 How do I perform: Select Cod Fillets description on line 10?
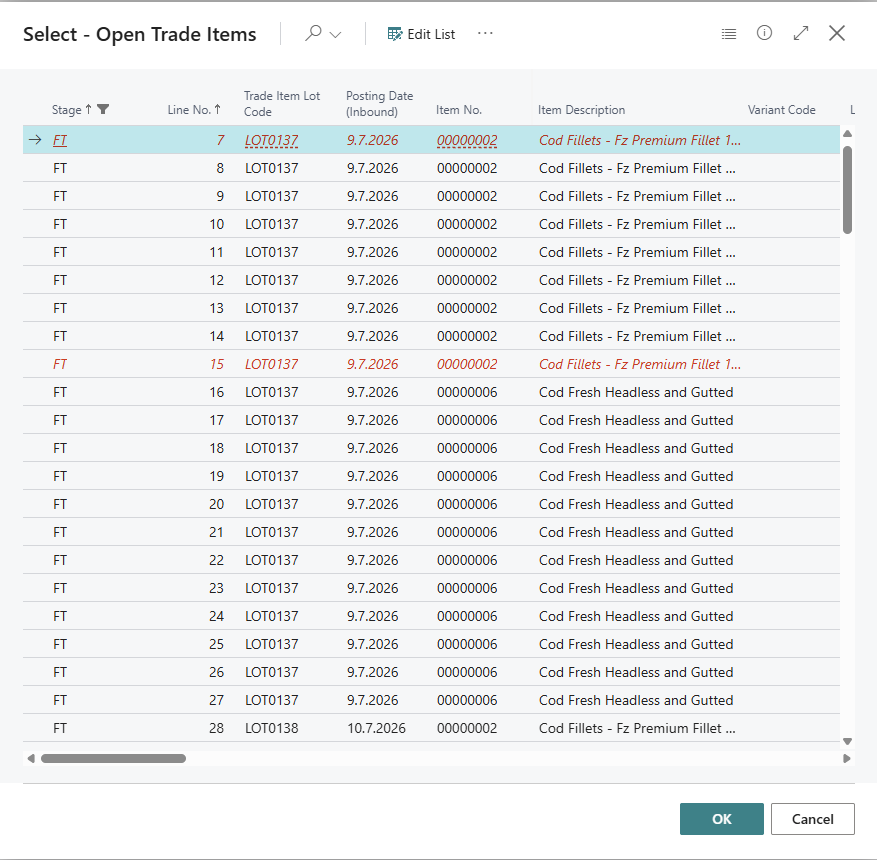point(637,224)
